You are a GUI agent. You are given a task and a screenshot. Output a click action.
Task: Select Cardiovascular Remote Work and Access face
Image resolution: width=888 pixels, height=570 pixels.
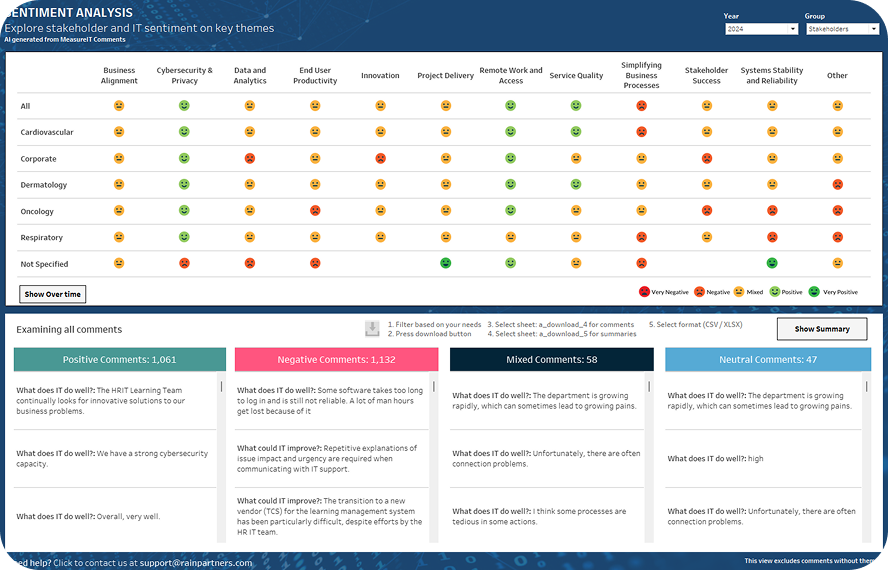510,132
